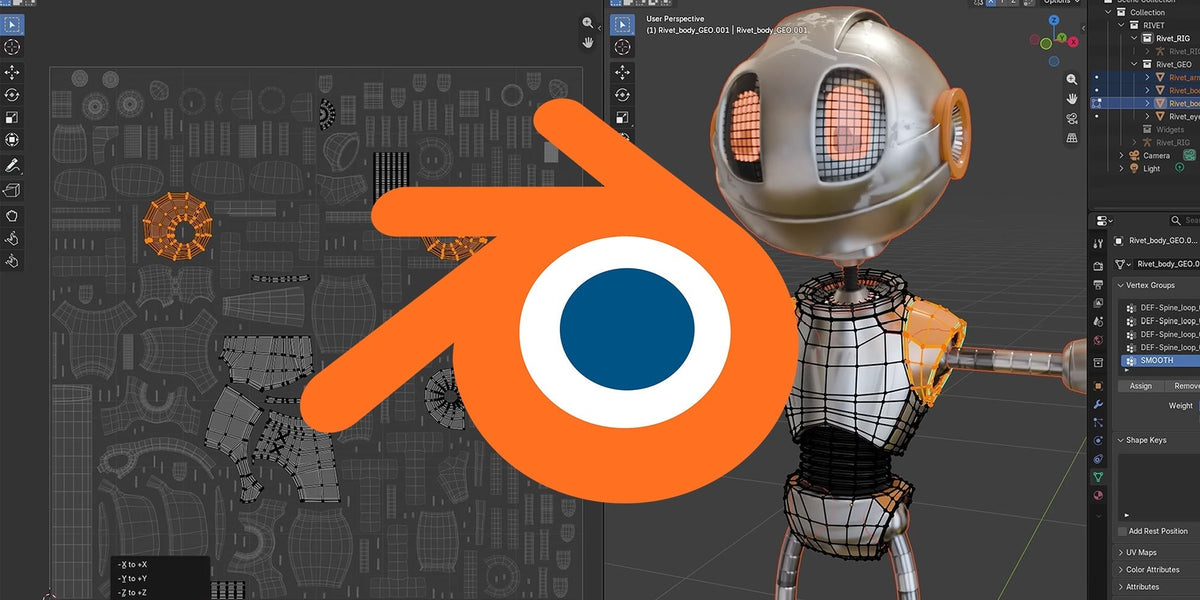
Task: Open the Material properties tab
Action: [x=1099, y=496]
